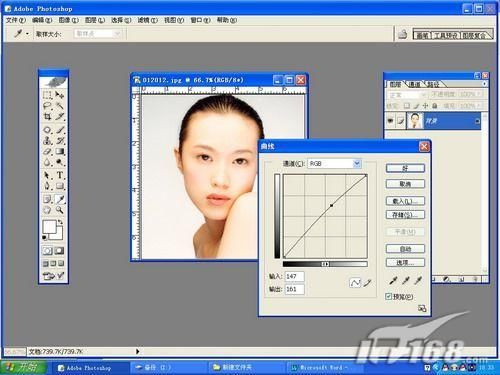Select the Lasso tool
This screenshot has width=500, height=375.
[47, 106]
